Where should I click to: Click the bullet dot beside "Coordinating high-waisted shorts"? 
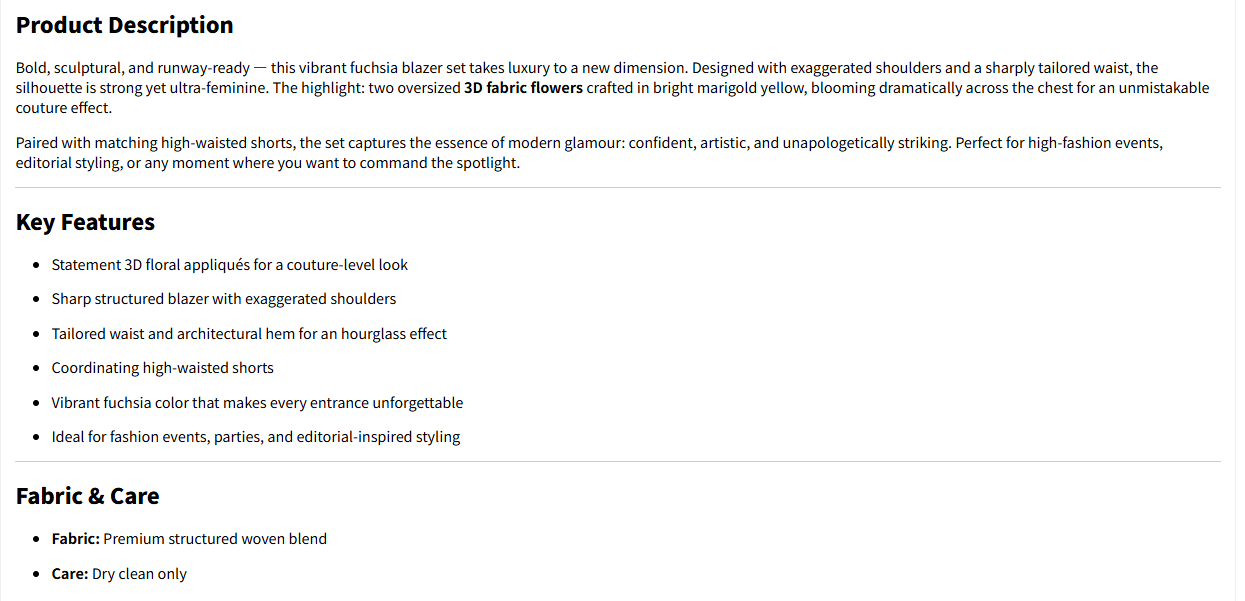click(x=37, y=369)
